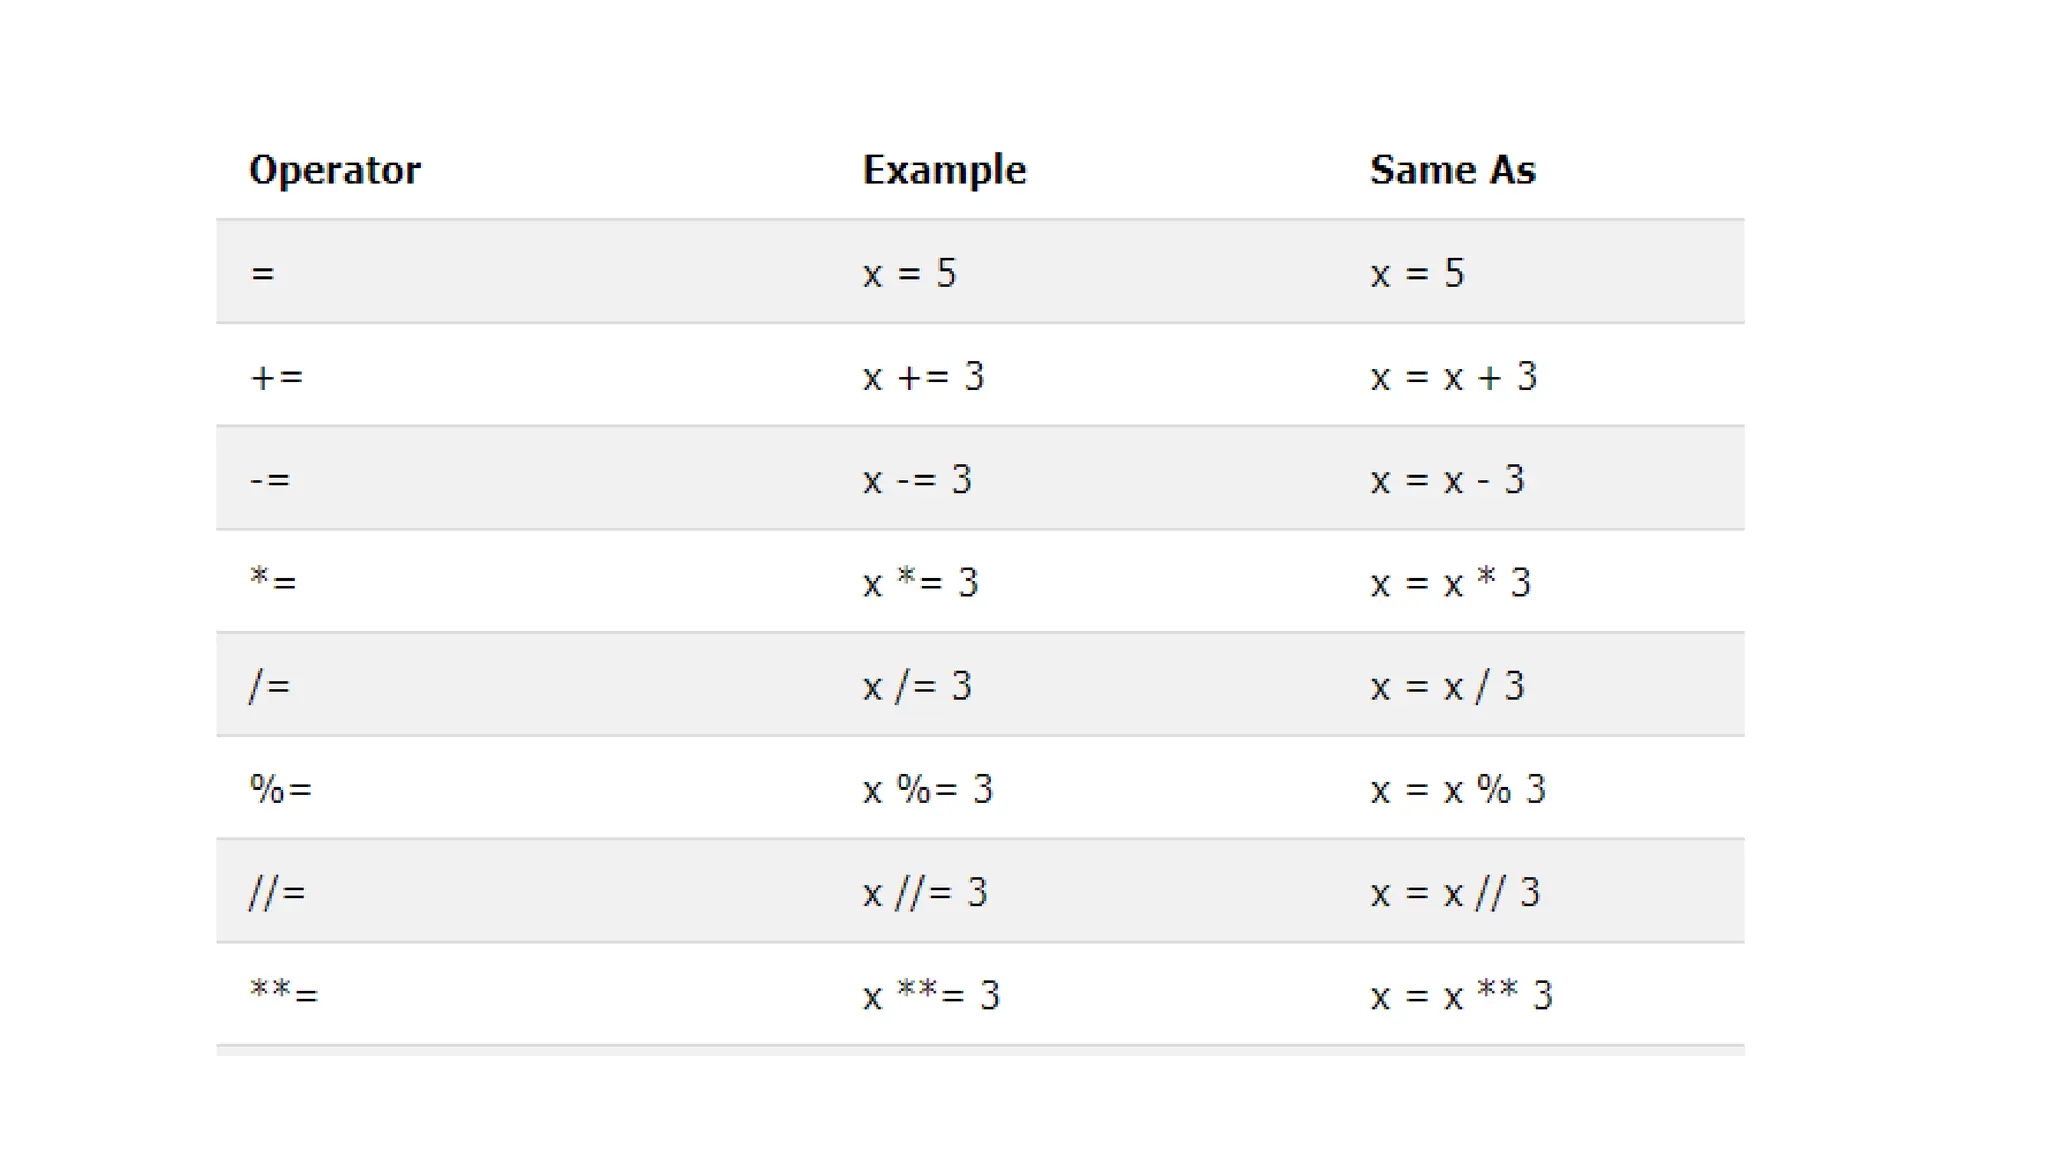Click the example text x += 3
This screenshot has width=2048, height=1152.
923,377
